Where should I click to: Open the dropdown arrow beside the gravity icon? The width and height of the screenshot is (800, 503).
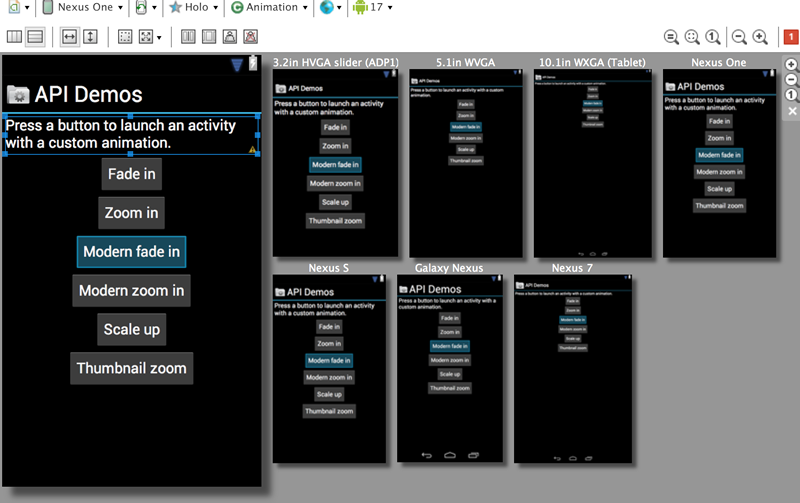159,37
